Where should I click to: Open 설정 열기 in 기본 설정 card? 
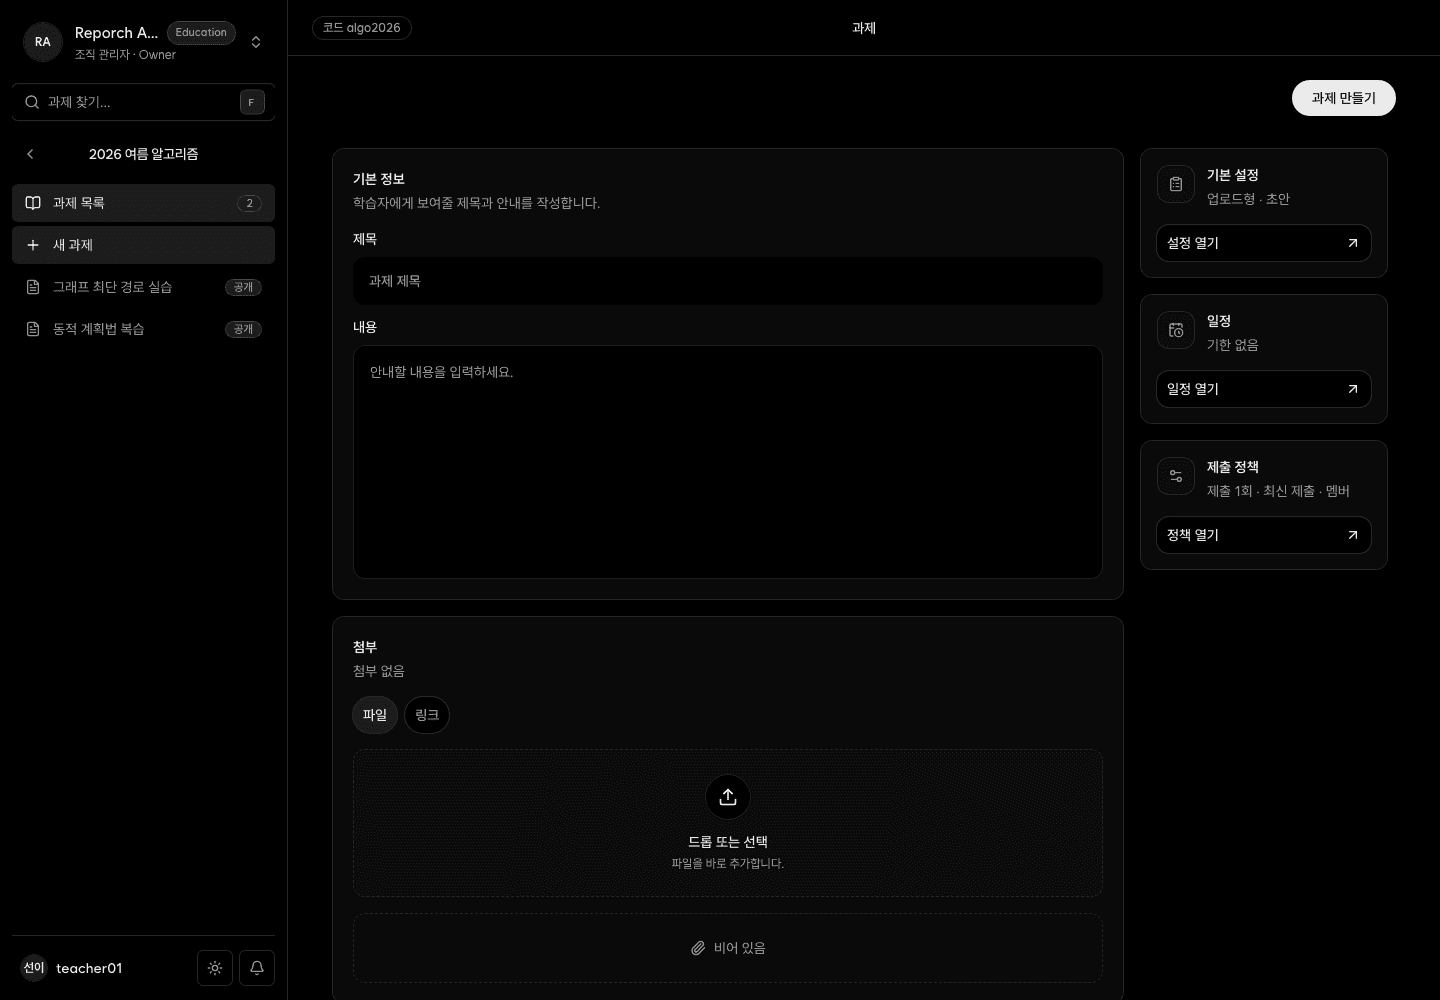pyautogui.click(x=1264, y=243)
